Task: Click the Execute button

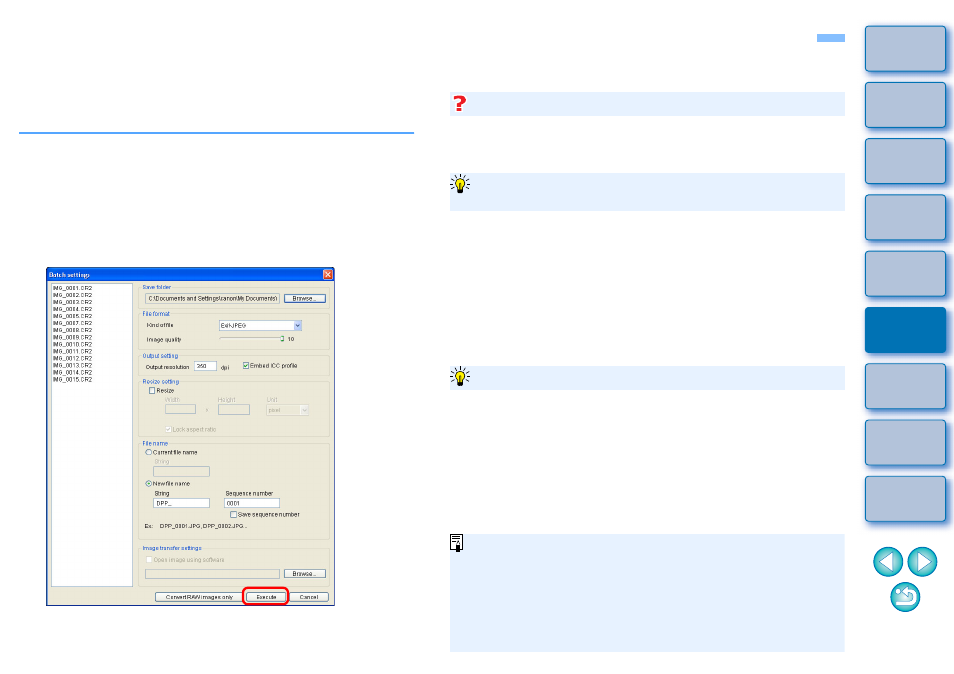Action: [266, 597]
